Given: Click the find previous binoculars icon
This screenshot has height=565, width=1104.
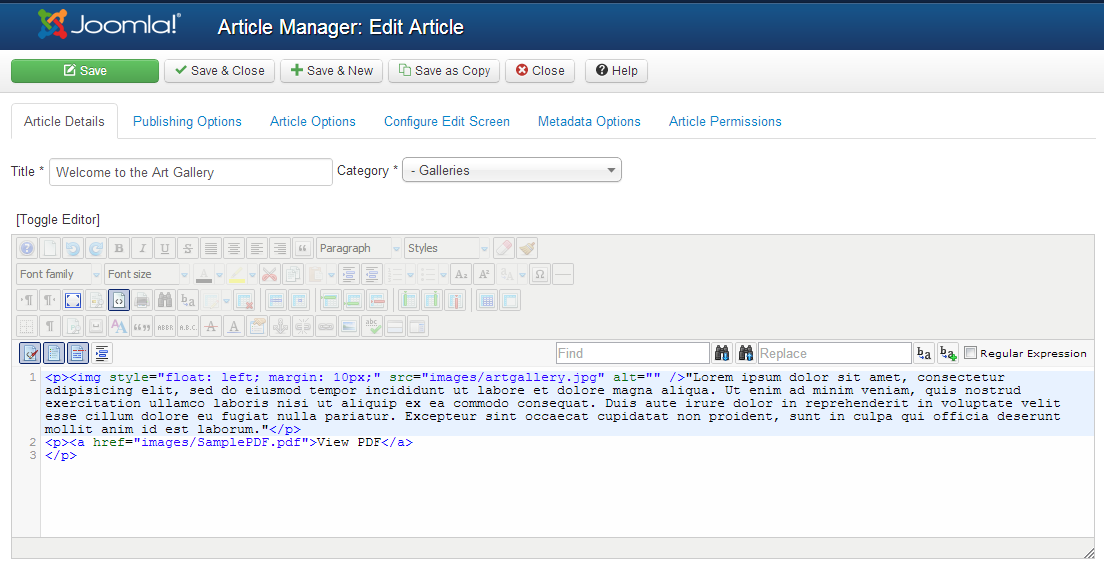Looking at the screenshot, I should (x=746, y=353).
